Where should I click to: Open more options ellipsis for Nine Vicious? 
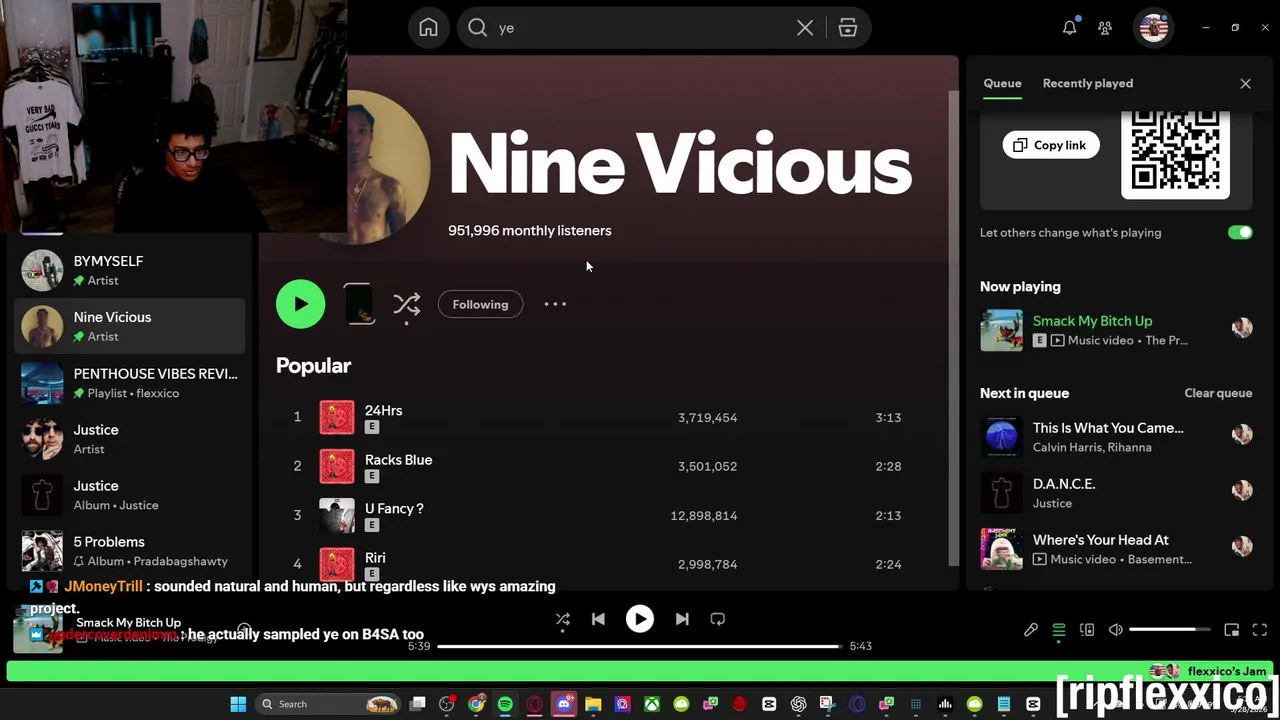555,304
